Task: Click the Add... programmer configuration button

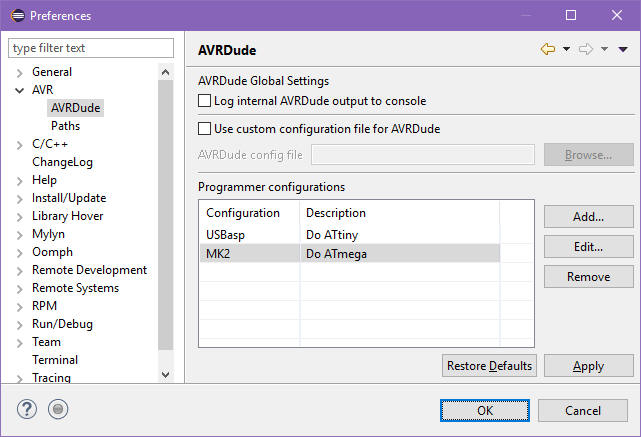Action: pyautogui.click(x=588, y=217)
